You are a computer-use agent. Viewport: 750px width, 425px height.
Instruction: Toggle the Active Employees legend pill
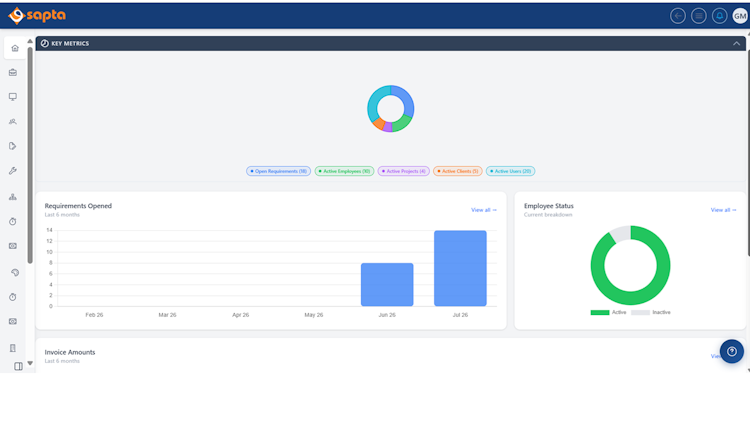pyautogui.click(x=344, y=171)
